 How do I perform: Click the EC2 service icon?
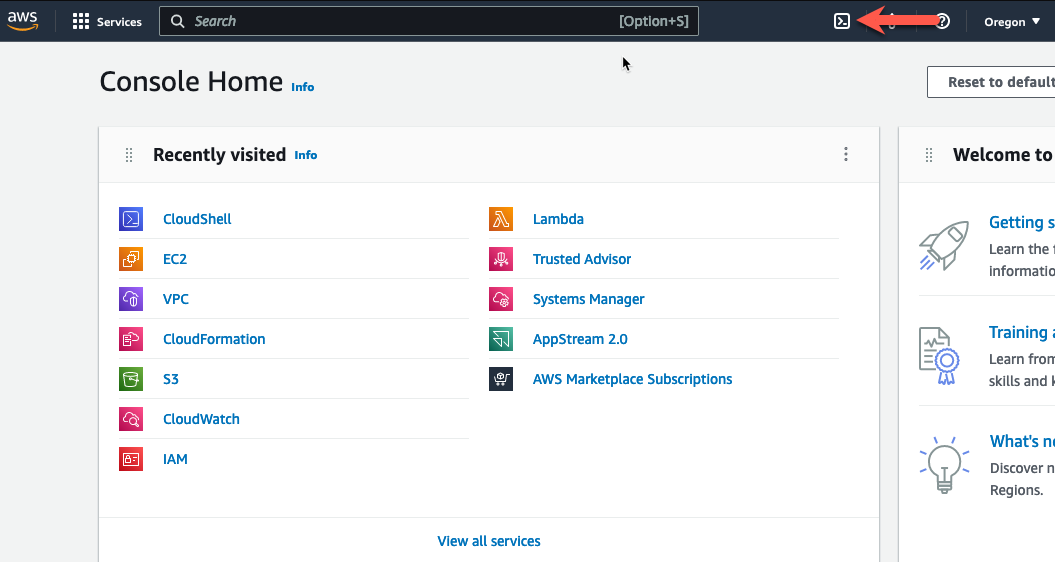point(131,259)
